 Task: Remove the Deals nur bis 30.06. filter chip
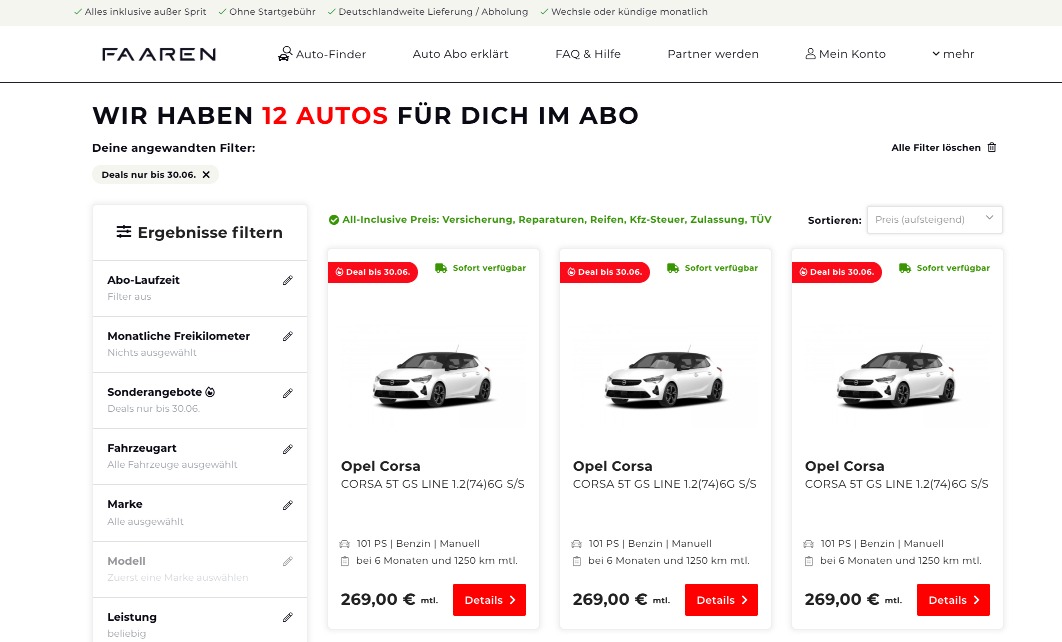[206, 175]
